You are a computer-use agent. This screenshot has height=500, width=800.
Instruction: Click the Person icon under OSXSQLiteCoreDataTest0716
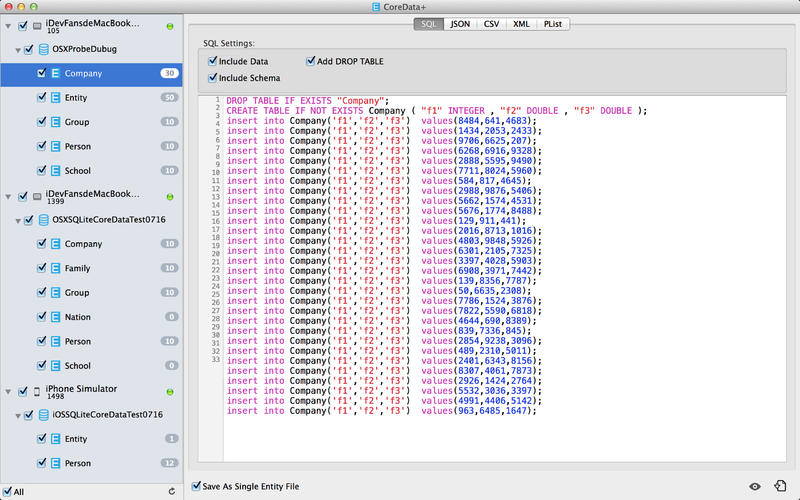point(56,341)
